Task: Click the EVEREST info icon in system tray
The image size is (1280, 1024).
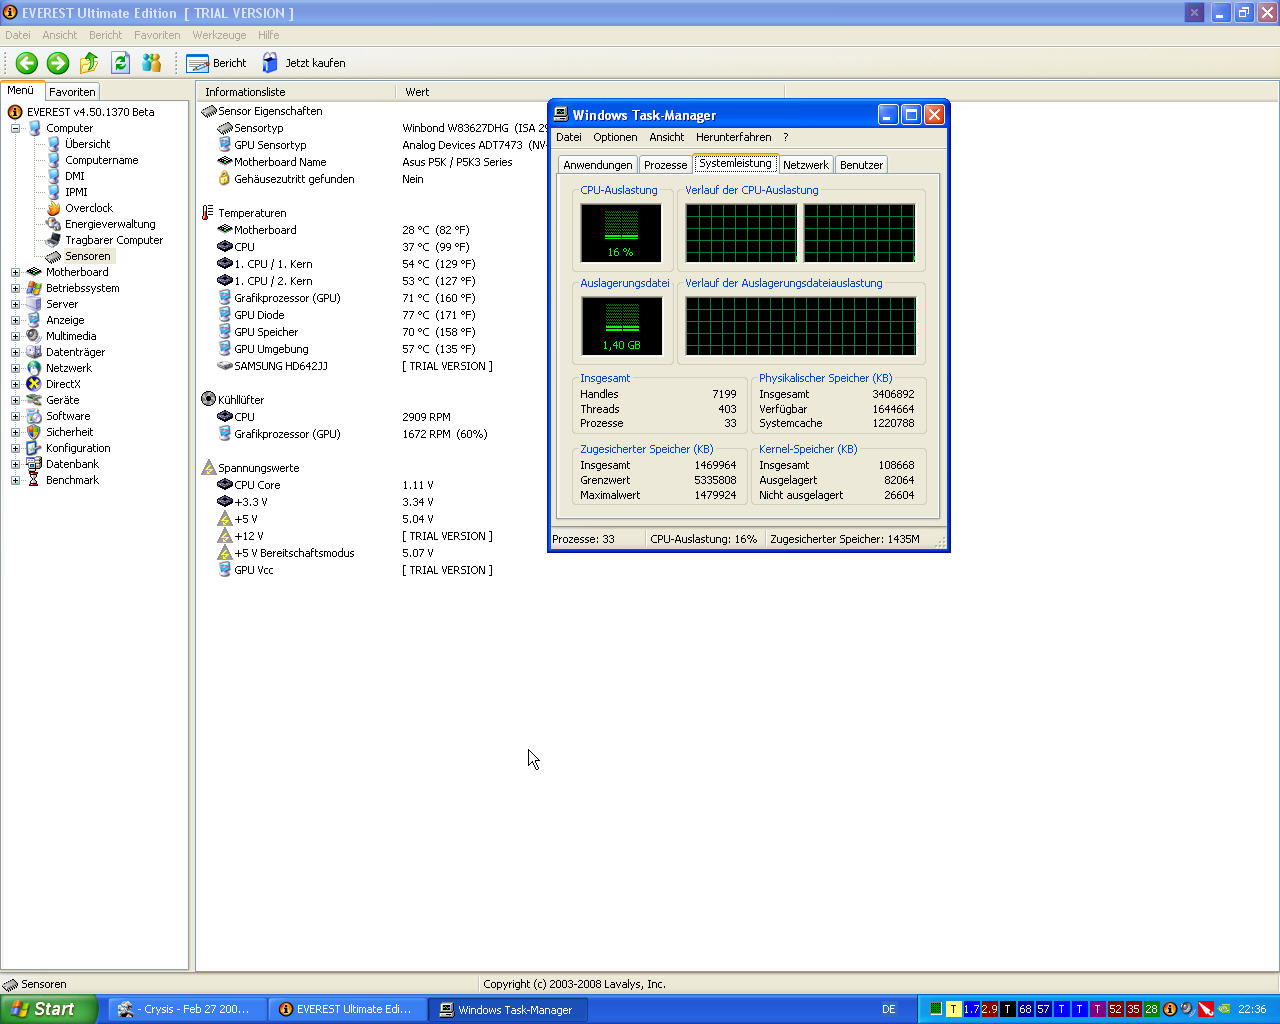Action: (1169, 1009)
